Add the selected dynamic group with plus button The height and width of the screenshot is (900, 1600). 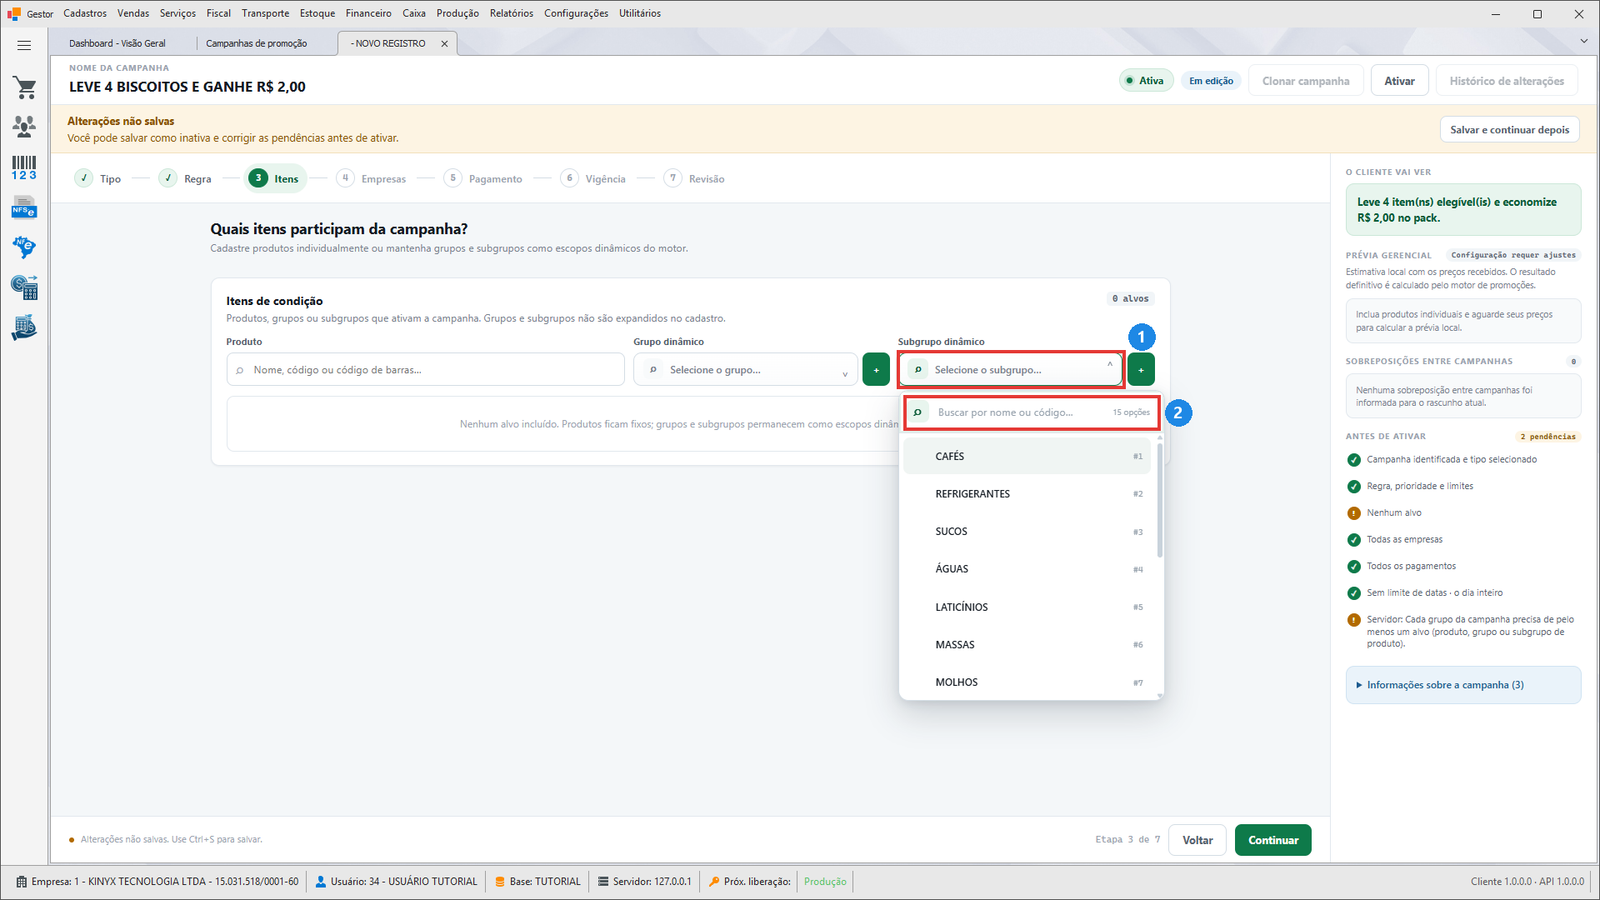876,370
